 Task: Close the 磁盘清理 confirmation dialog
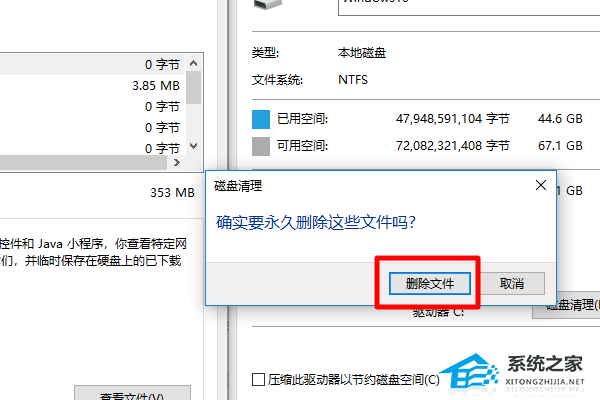[541, 185]
